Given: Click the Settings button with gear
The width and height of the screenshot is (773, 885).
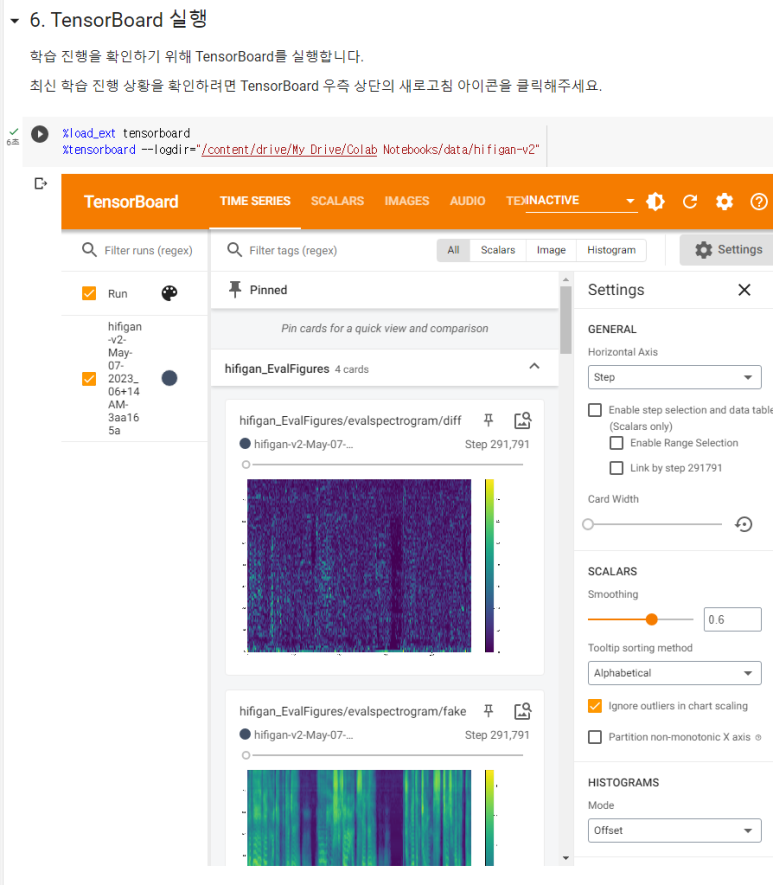Looking at the screenshot, I should click(728, 249).
